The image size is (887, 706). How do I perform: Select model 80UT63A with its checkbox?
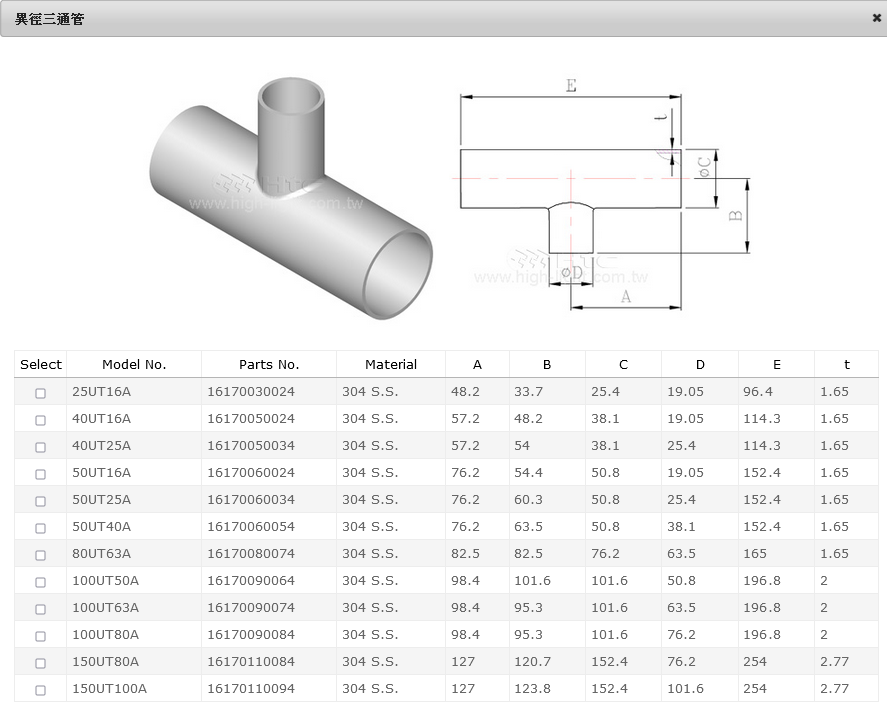point(41,555)
